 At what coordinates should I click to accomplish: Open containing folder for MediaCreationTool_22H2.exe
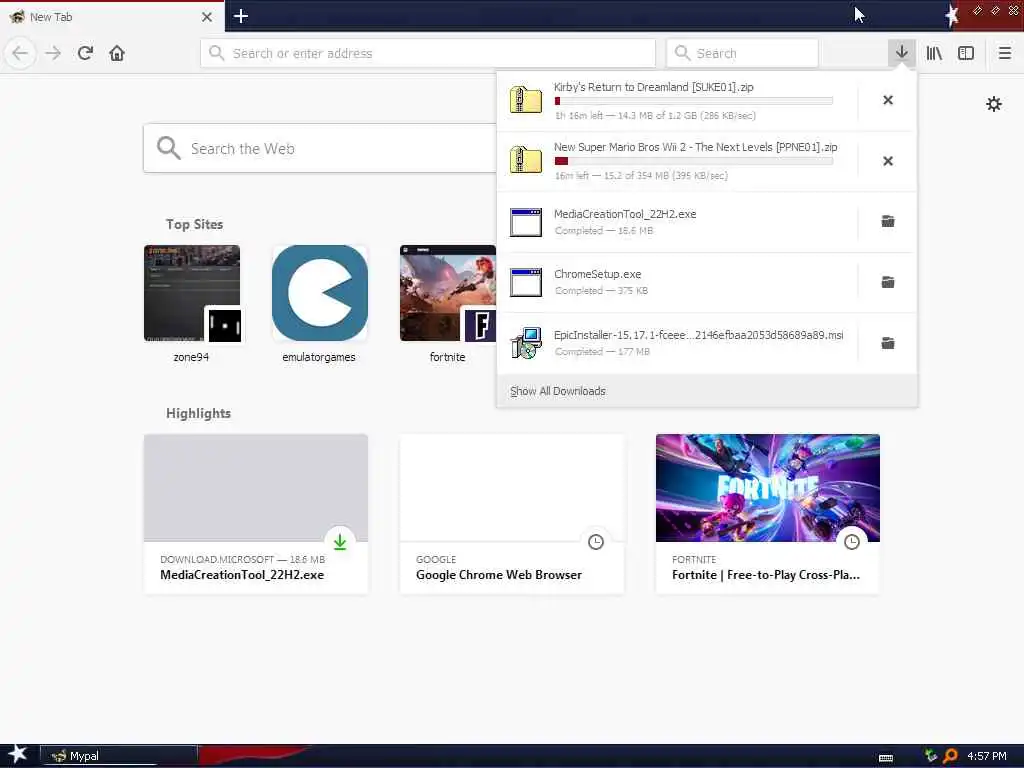[x=888, y=221]
